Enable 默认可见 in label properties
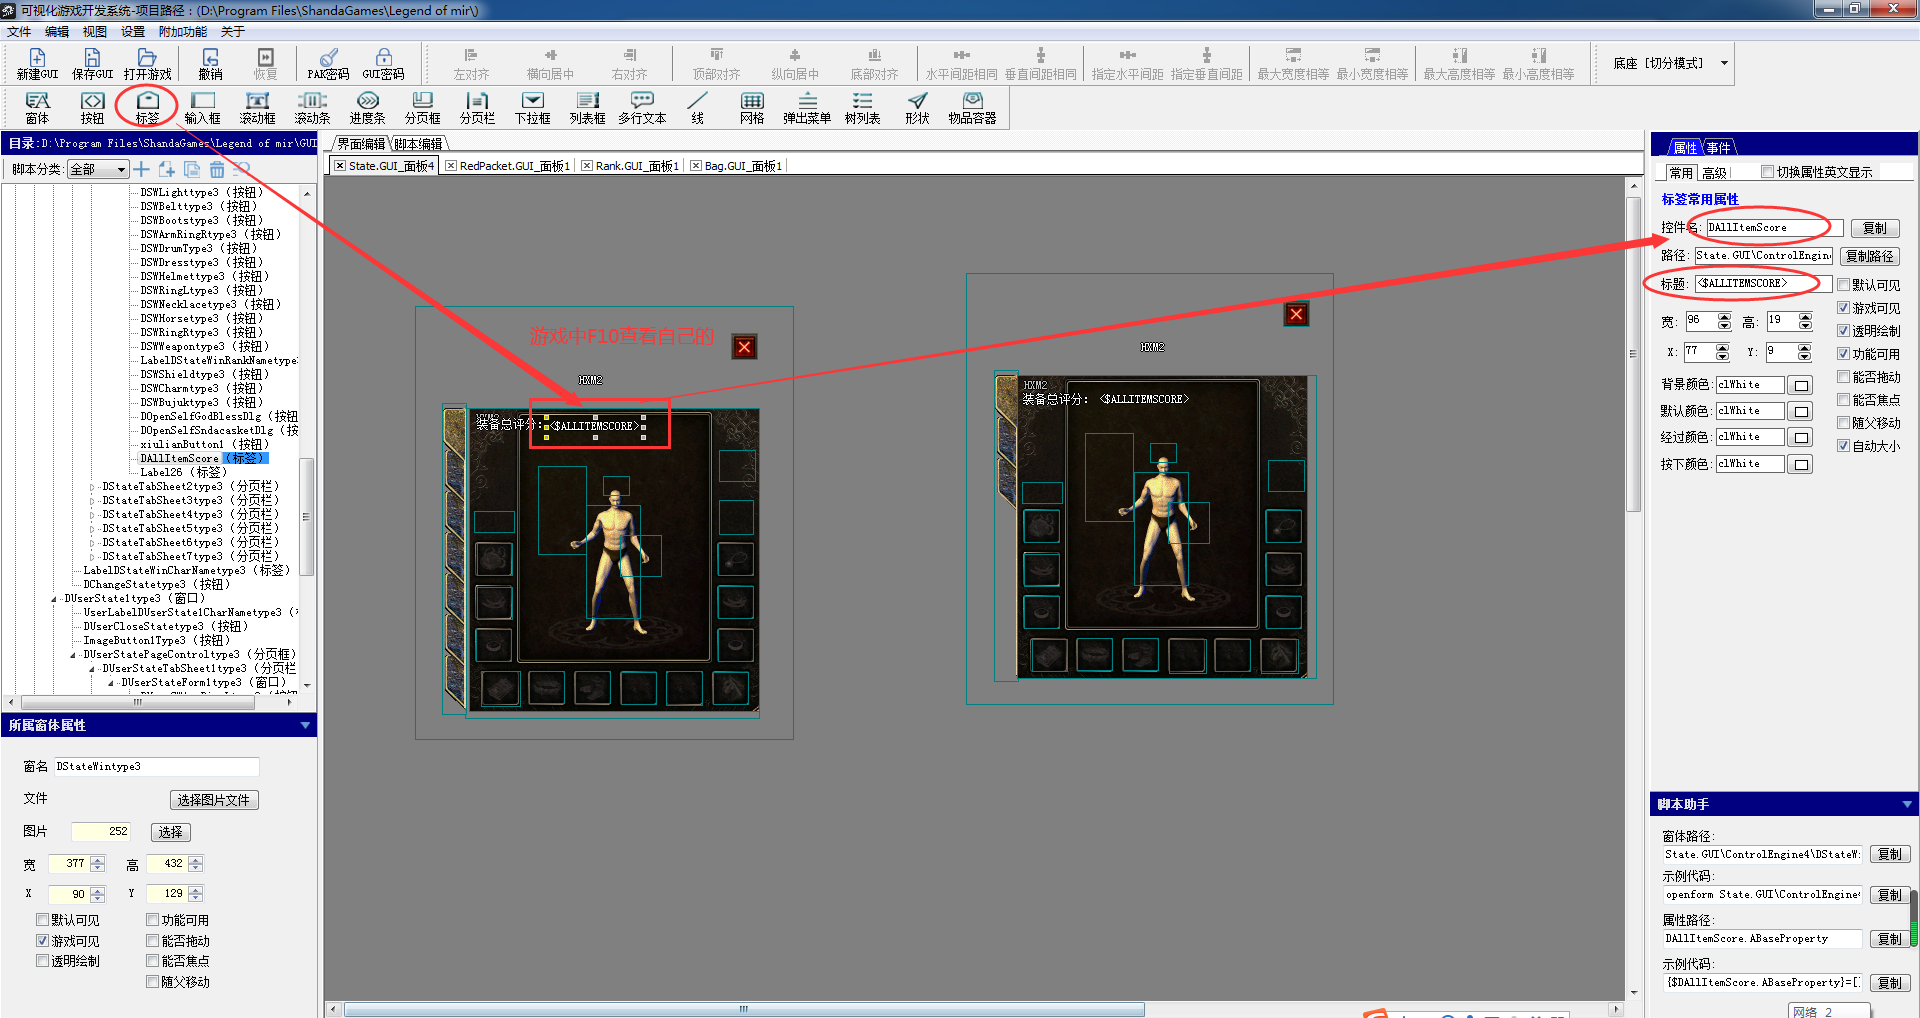 (x=1843, y=285)
